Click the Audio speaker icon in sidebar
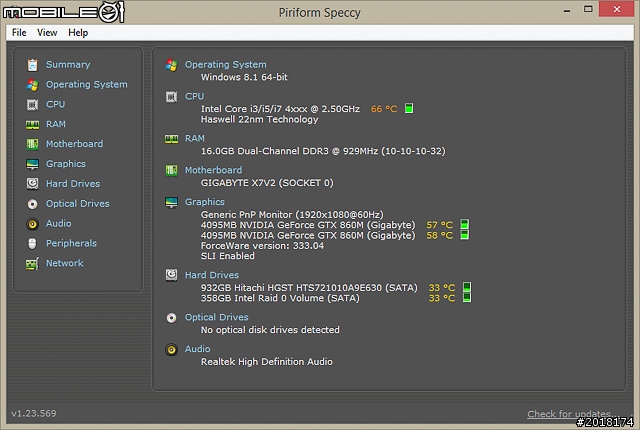 pos(33,224)
